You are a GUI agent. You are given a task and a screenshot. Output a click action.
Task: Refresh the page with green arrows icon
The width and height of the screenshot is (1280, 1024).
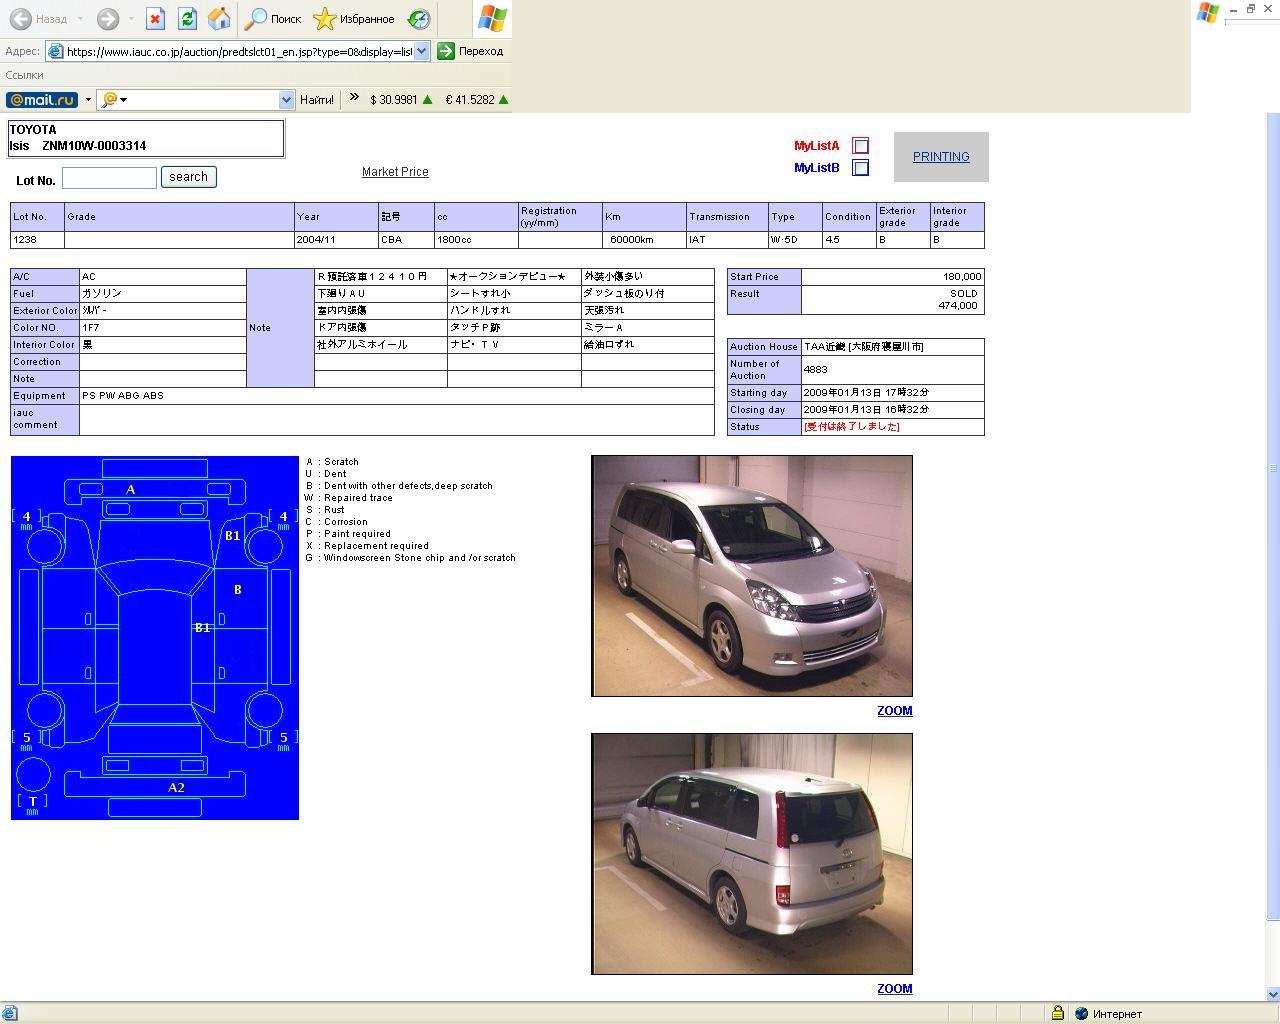[x=187, y=19]
